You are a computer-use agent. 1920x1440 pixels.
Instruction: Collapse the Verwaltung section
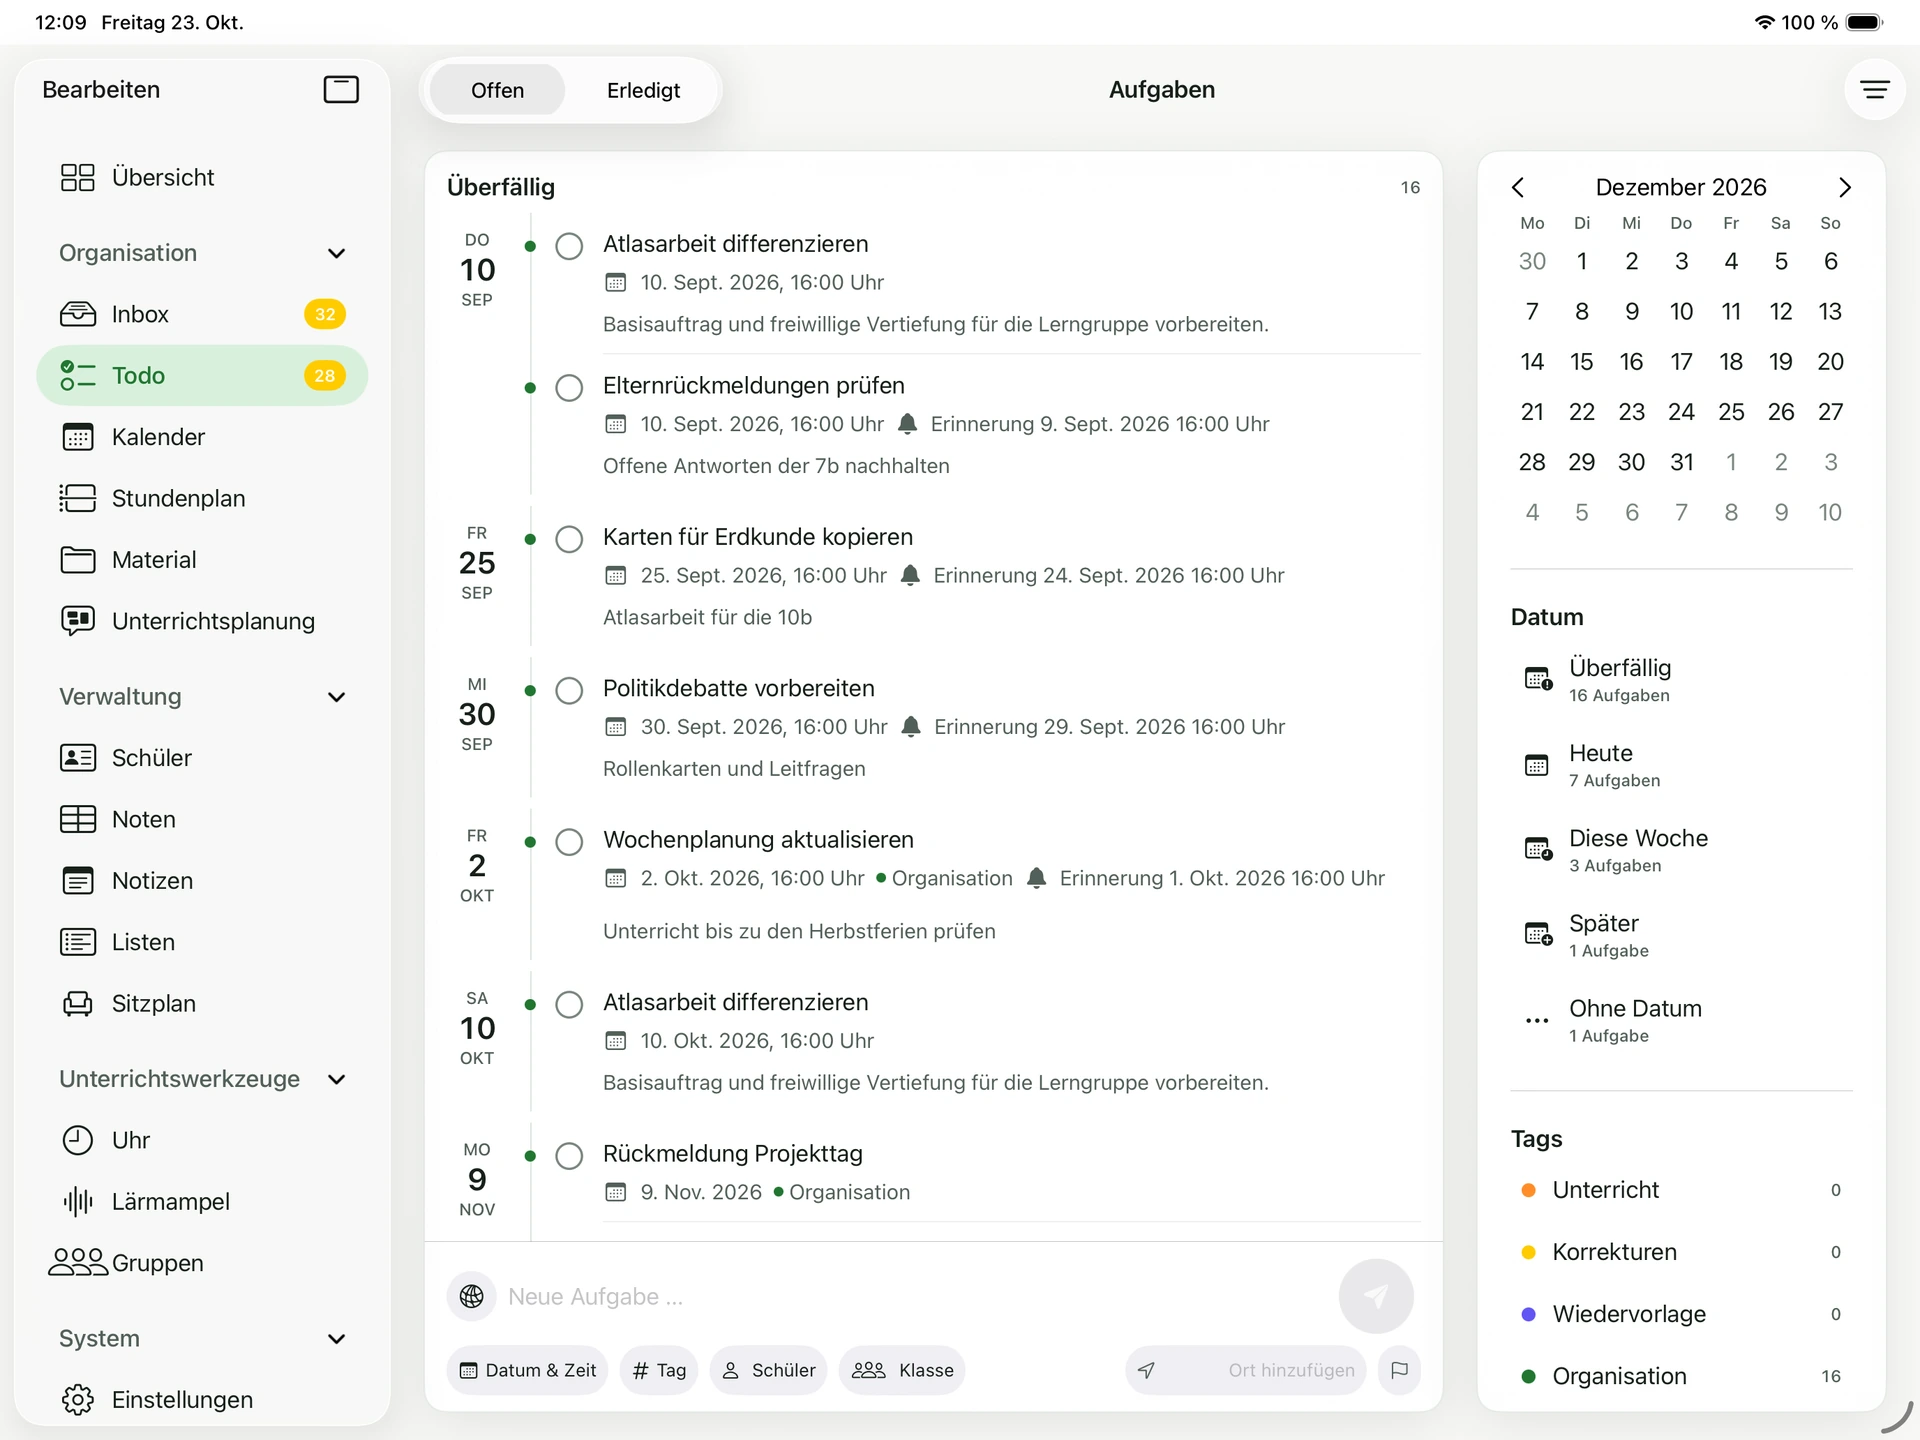[x=337, y=697]
